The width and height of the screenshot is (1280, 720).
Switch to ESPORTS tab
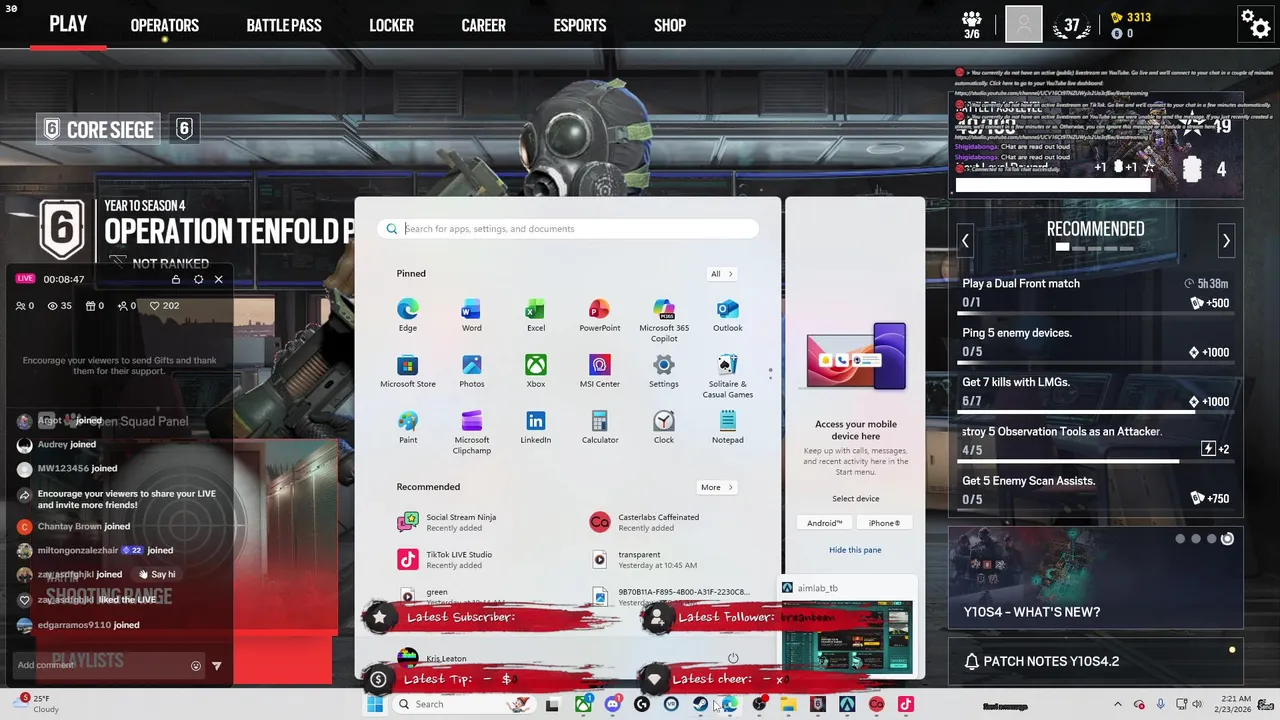[580, 25]
